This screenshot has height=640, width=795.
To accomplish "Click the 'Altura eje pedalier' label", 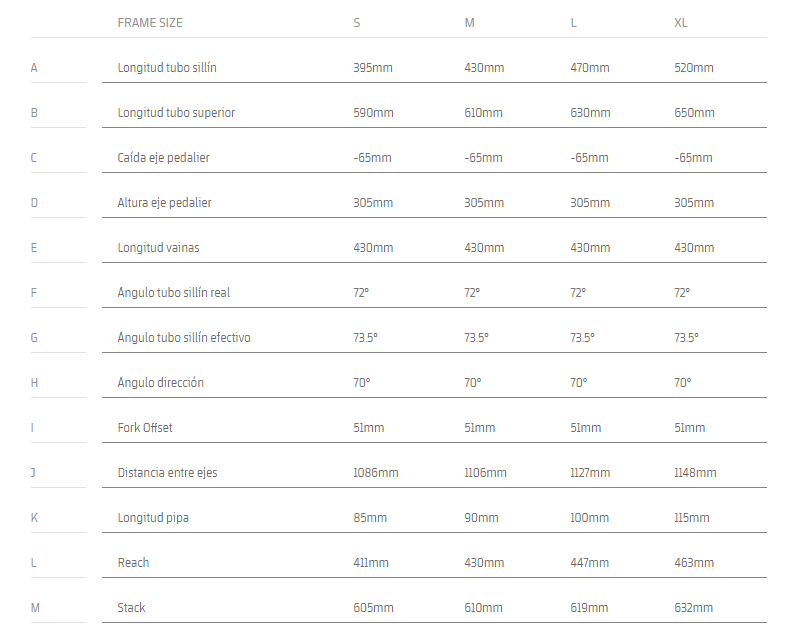I will (x=164, y=203).
